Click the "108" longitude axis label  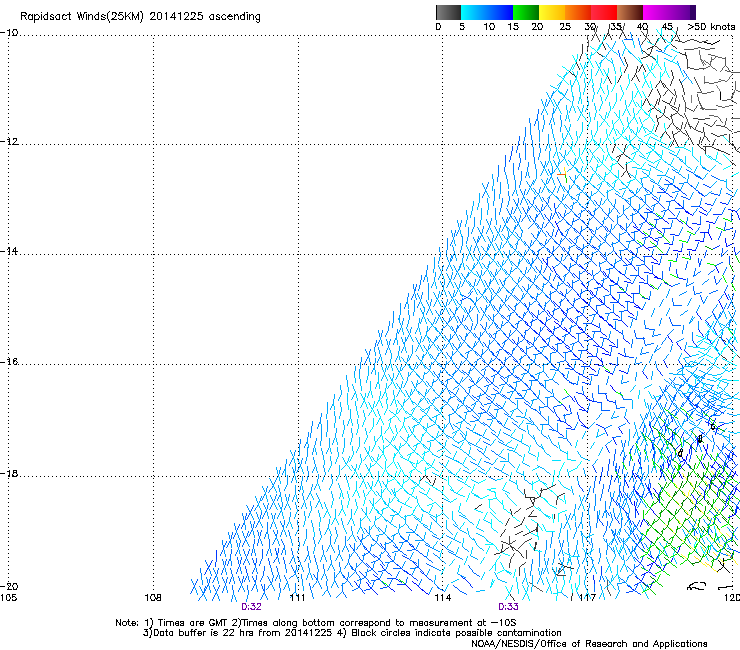[153, 598]
